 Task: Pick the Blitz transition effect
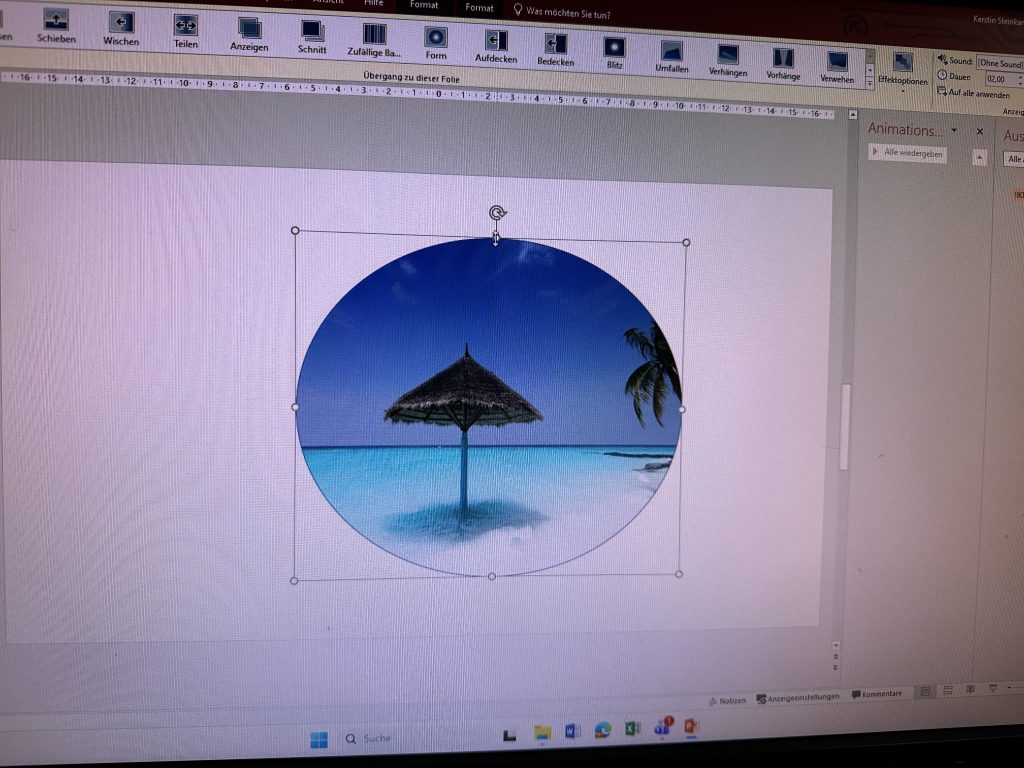(614, 51)
